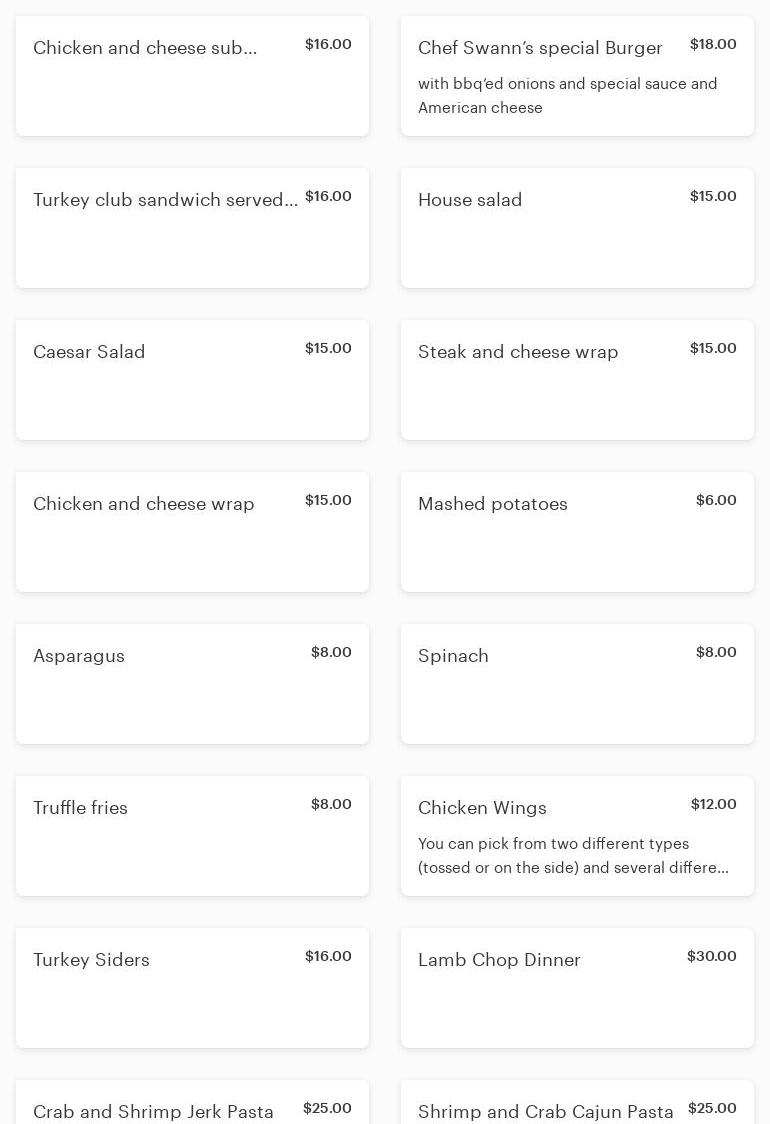
Task: Click the bbq'ed onions burger description
Action: [567, 95]
